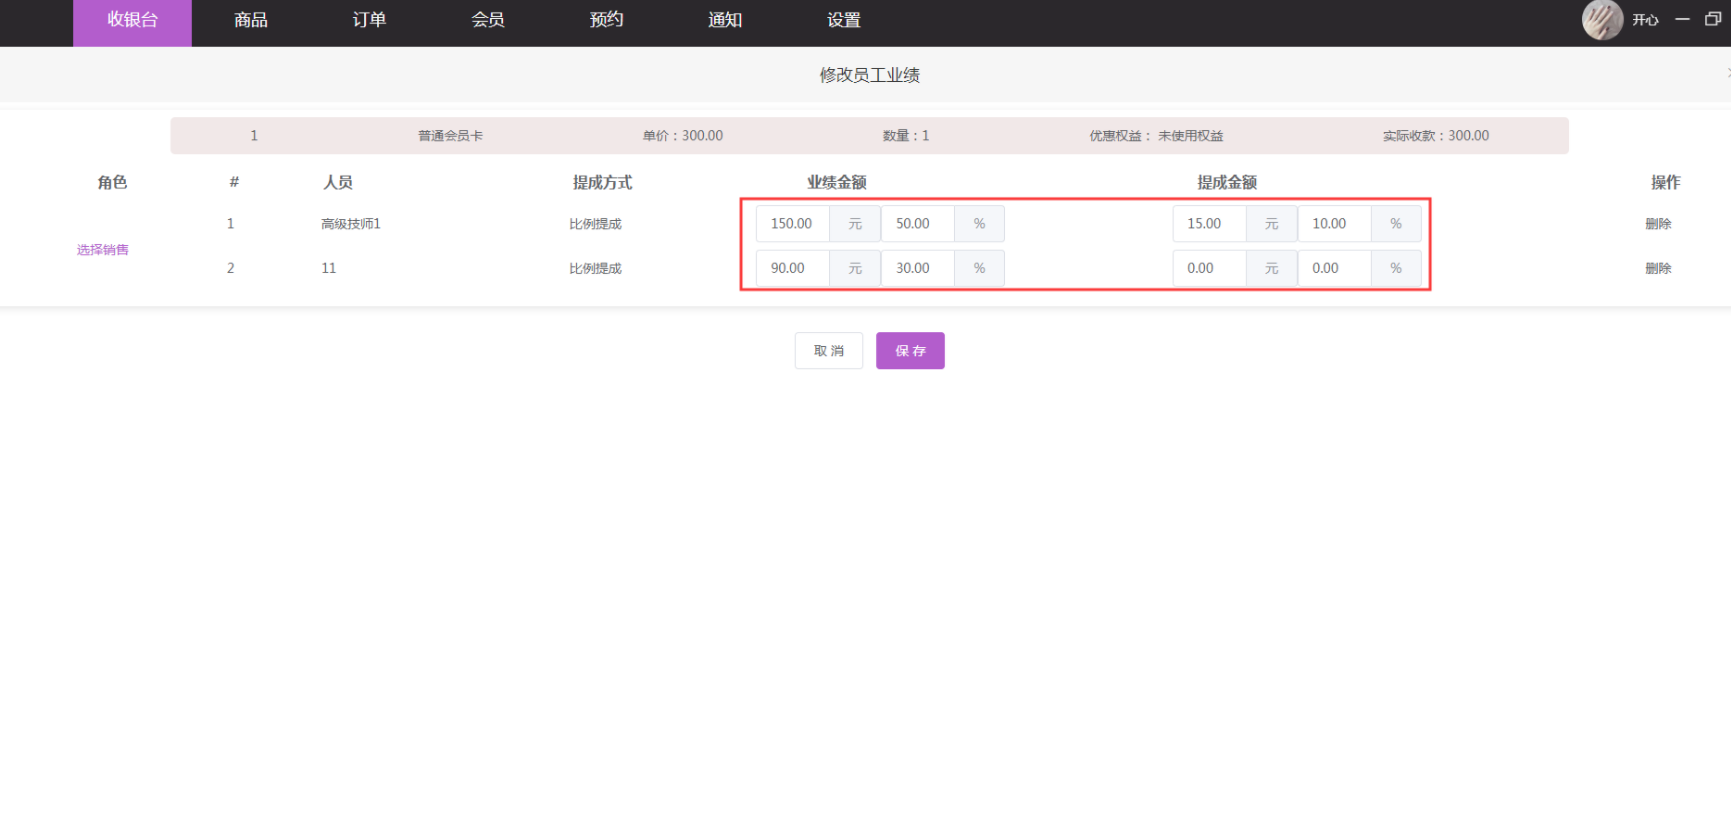Click the 选择销售 link
The width and height of the screenshot is (1731, 835).
point(103,250)
